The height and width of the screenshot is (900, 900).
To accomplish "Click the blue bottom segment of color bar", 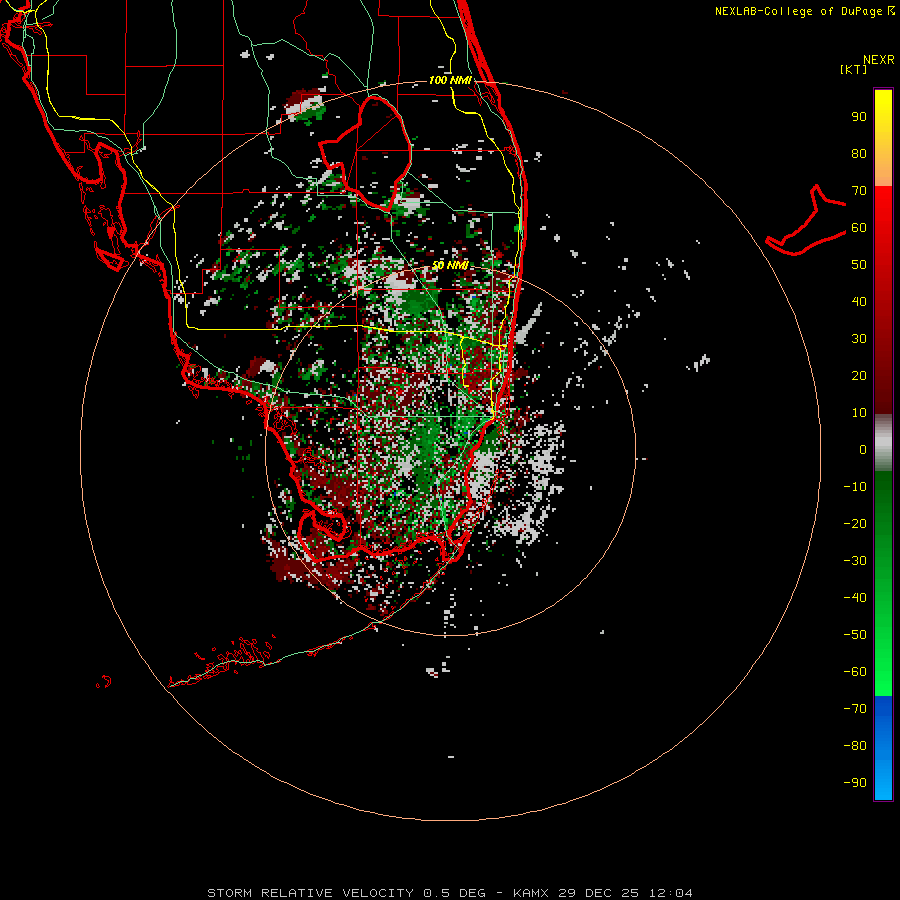I will click(x=883, y=748).
